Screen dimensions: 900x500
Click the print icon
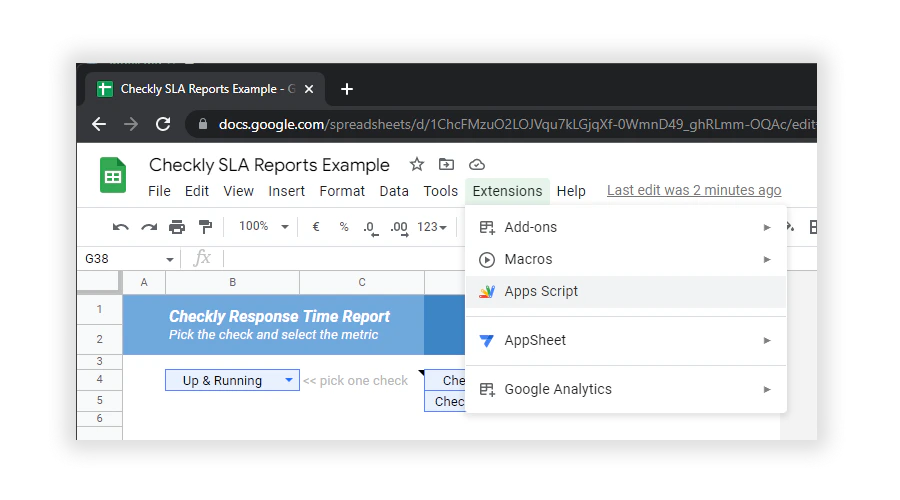coord(177,227)
